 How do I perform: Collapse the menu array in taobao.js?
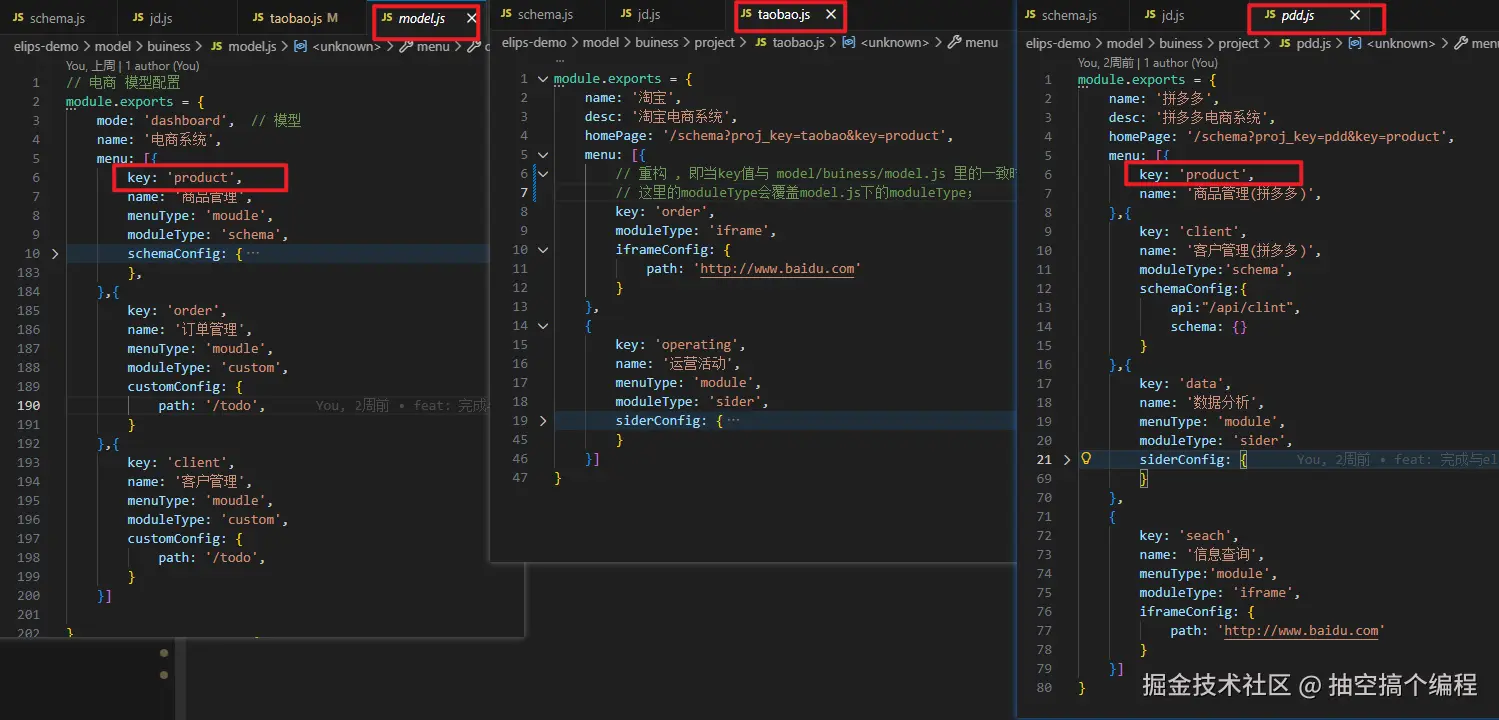click(x=543, y=155)
